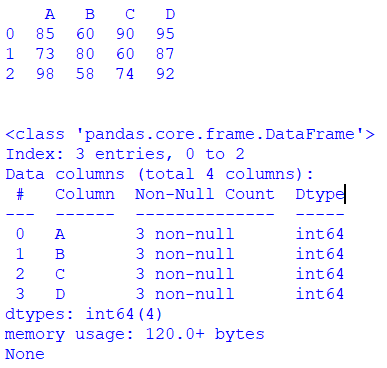Click the 'Non-Null Count' header
Image resolution: width=387 pixels, height=368 pixels.
coord(205,194)
